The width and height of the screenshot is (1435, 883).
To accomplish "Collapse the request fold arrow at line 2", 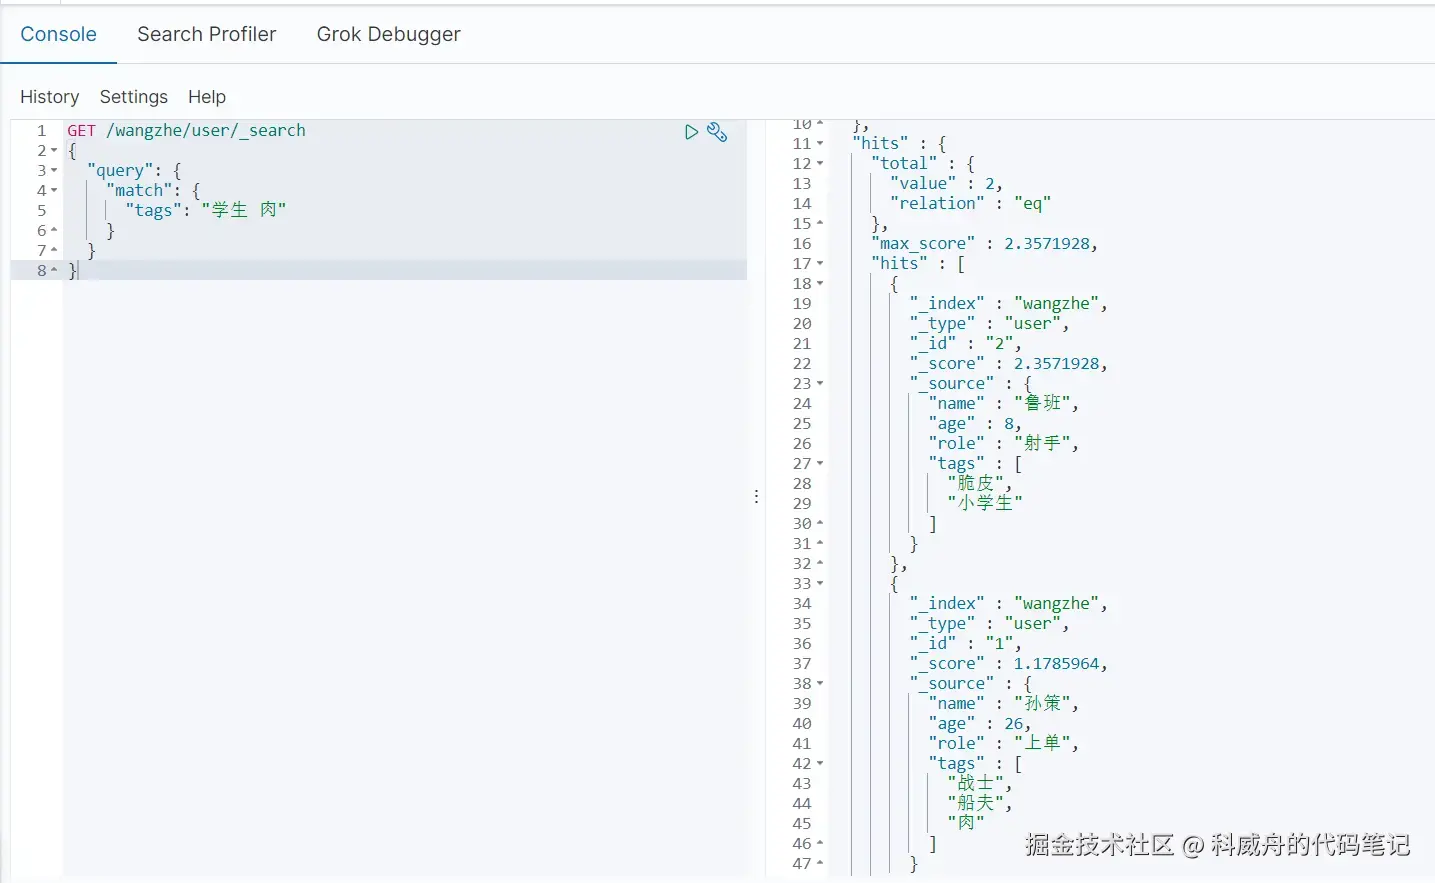I will (x=54, y=151).
